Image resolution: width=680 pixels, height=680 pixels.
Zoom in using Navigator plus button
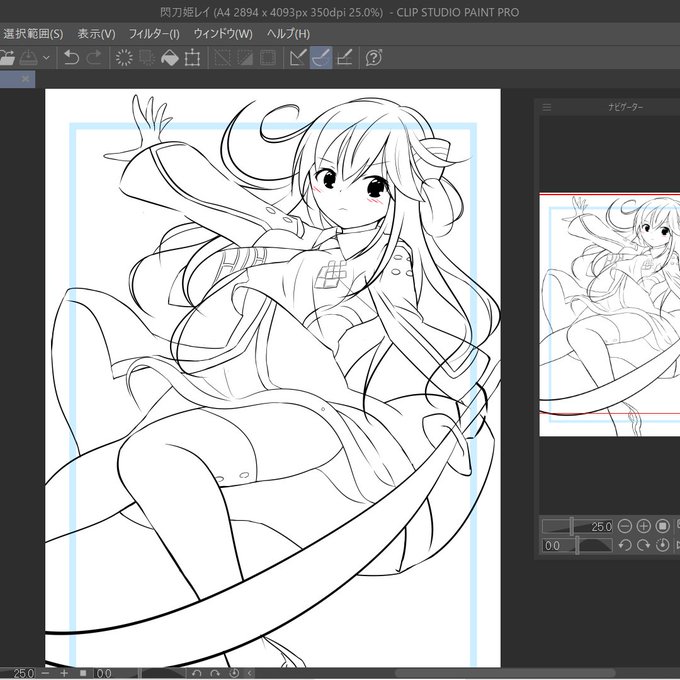coord(644,526)
